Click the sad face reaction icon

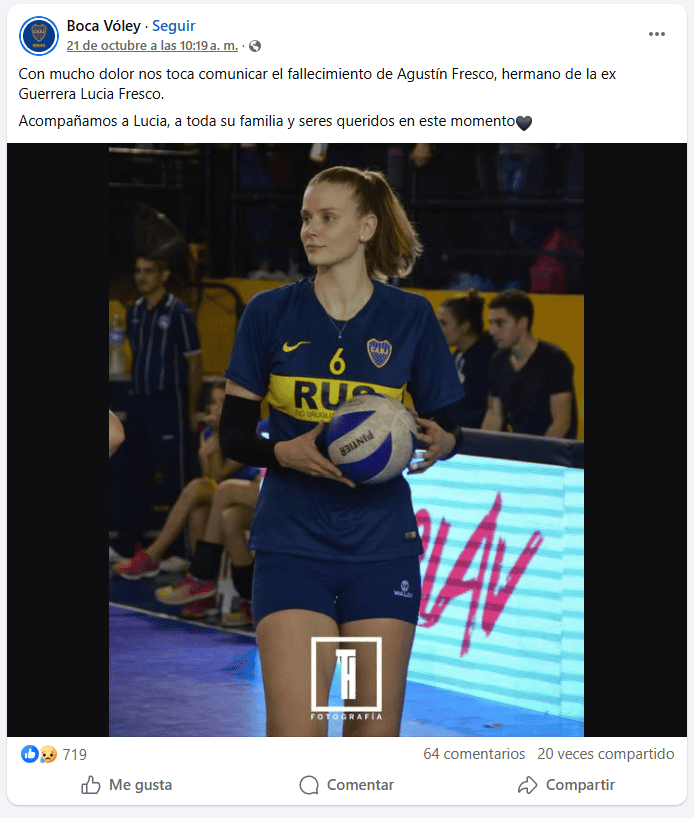tap(48, 754)
